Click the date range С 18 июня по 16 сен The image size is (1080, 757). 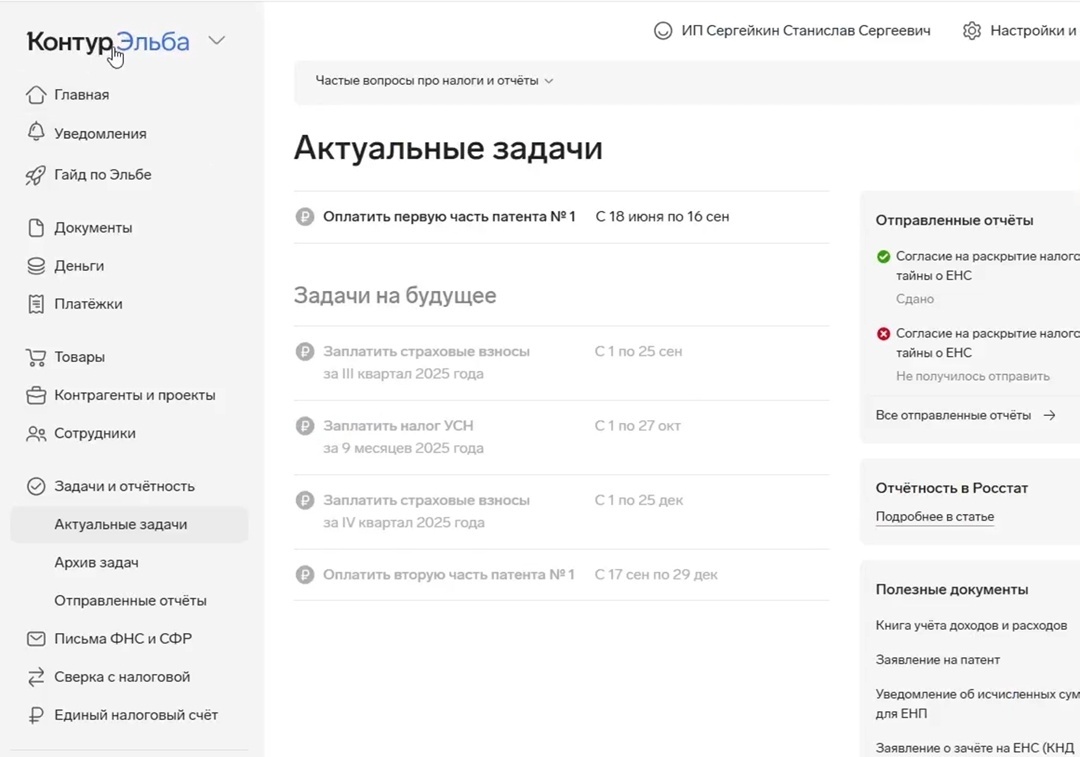(x=662, y=216)
